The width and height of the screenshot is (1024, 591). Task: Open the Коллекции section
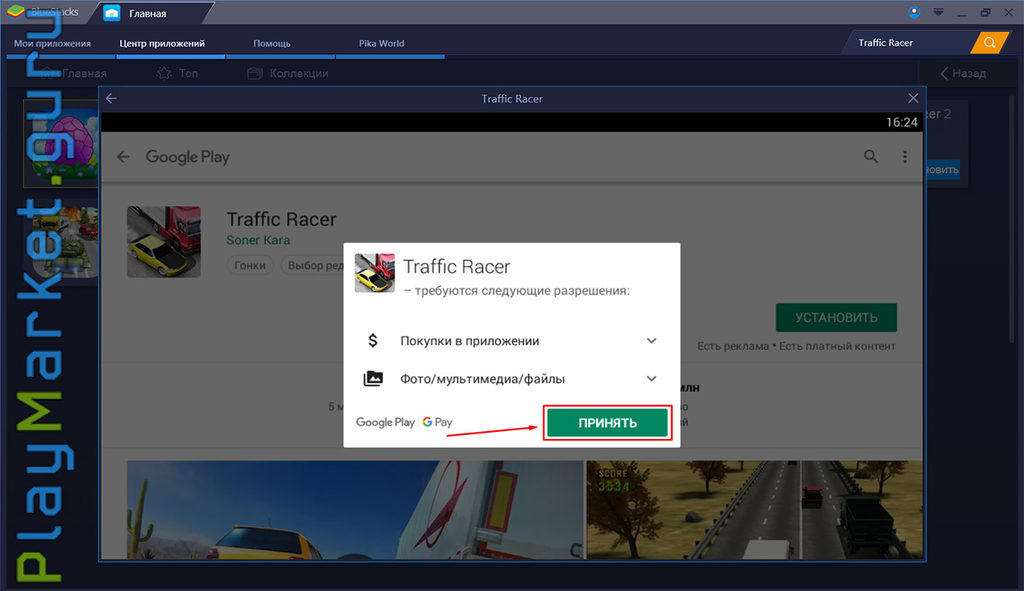pos(288,73)
